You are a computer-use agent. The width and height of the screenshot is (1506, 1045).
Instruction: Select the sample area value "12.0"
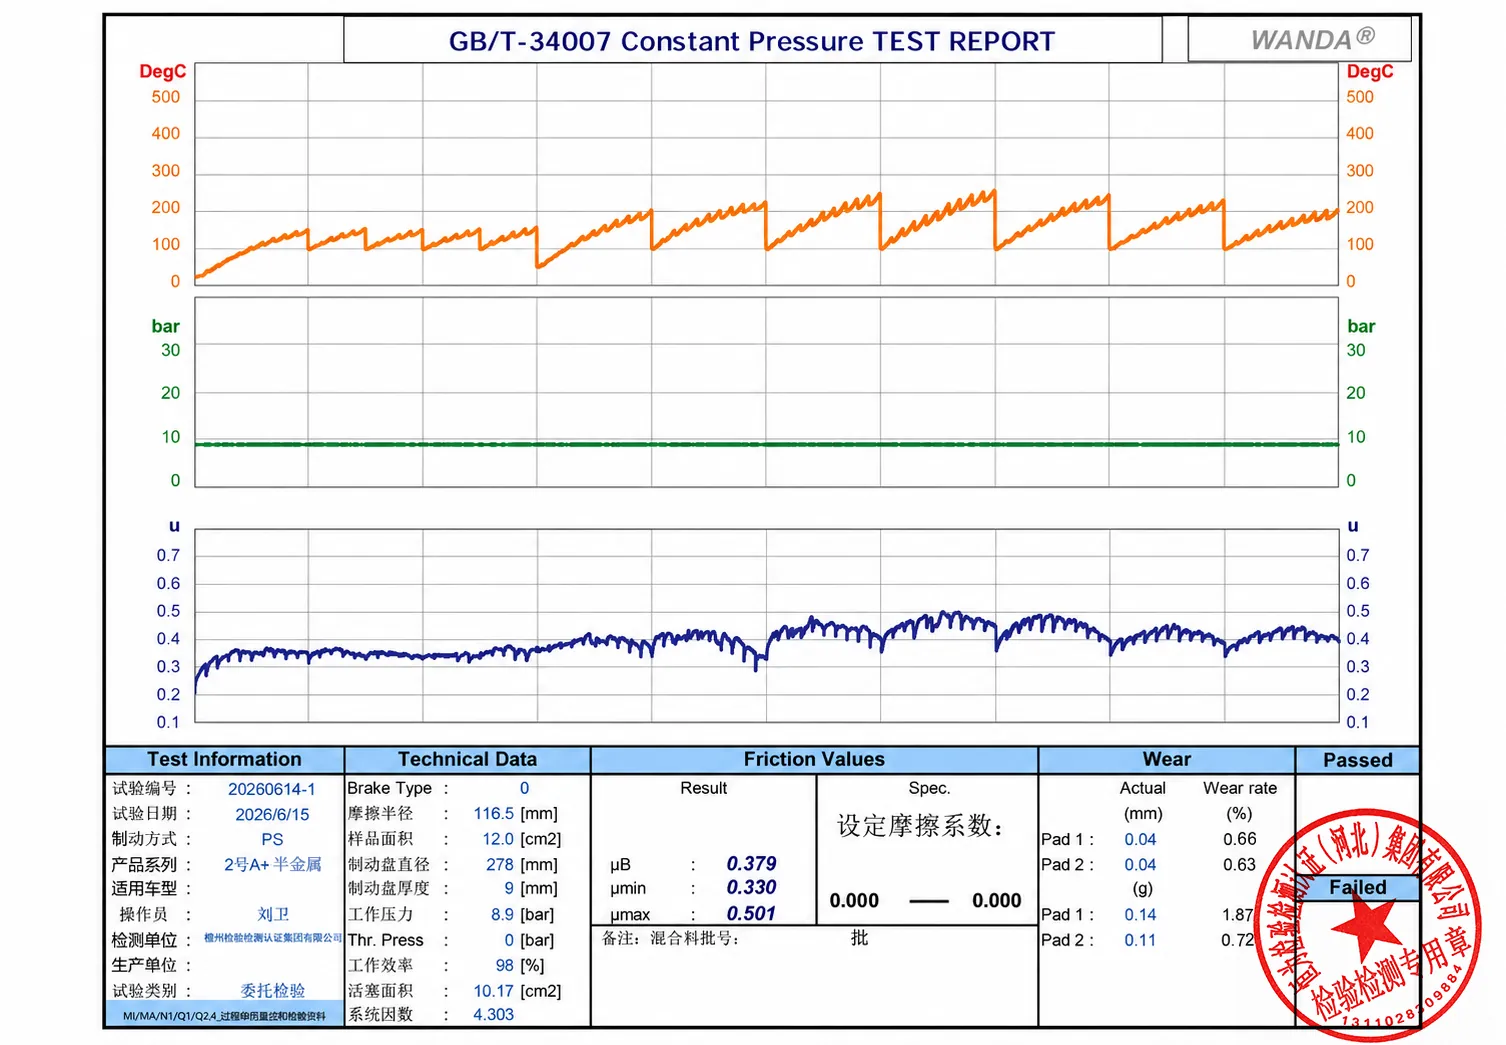point(498,839)
